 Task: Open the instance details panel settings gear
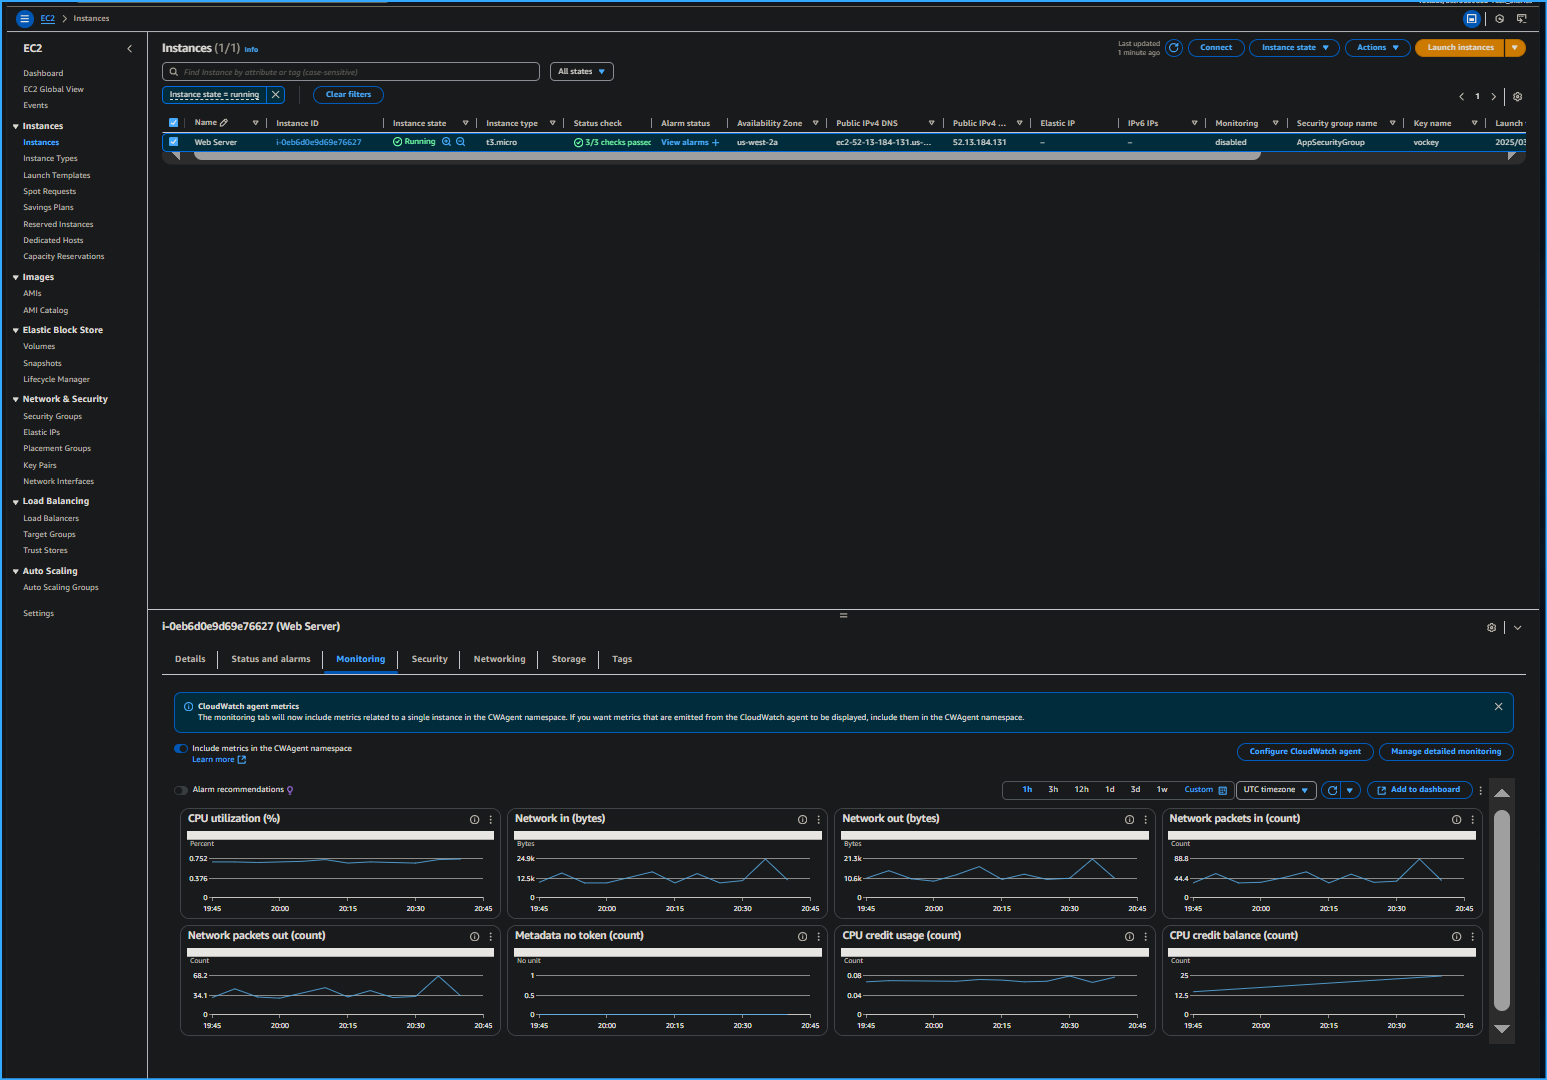click(x=1492, y=627)
